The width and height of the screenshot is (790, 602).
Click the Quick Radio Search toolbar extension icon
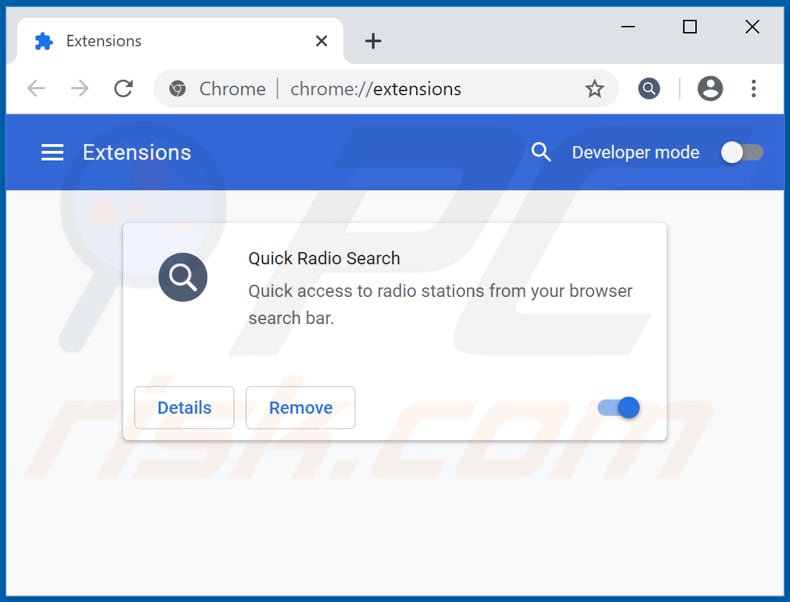(649, 89)
